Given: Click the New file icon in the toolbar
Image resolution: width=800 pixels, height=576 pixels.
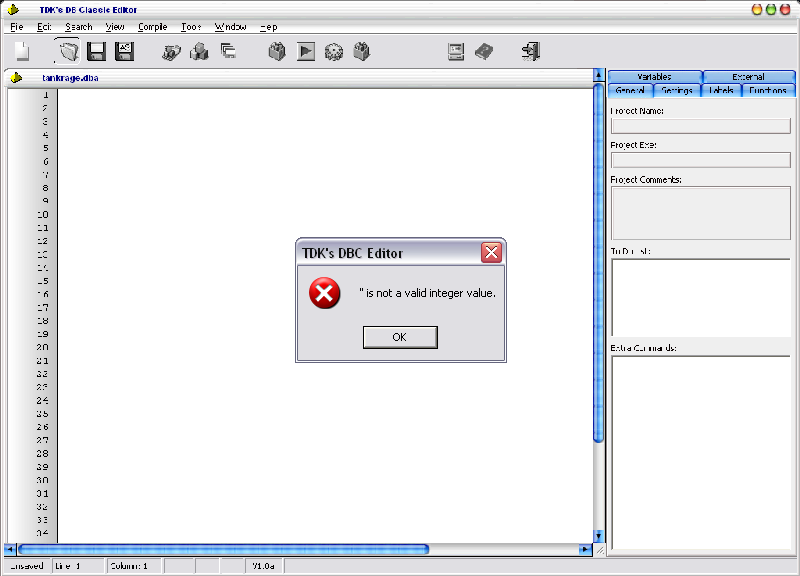Looking at the screenshot, I should (x=22, y=52).
